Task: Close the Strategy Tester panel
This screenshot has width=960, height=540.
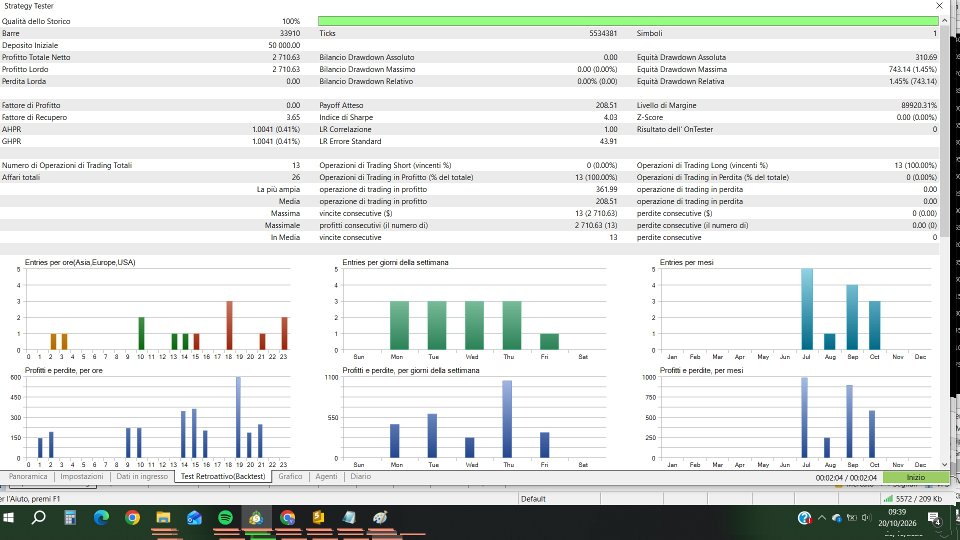Action: 939,6
